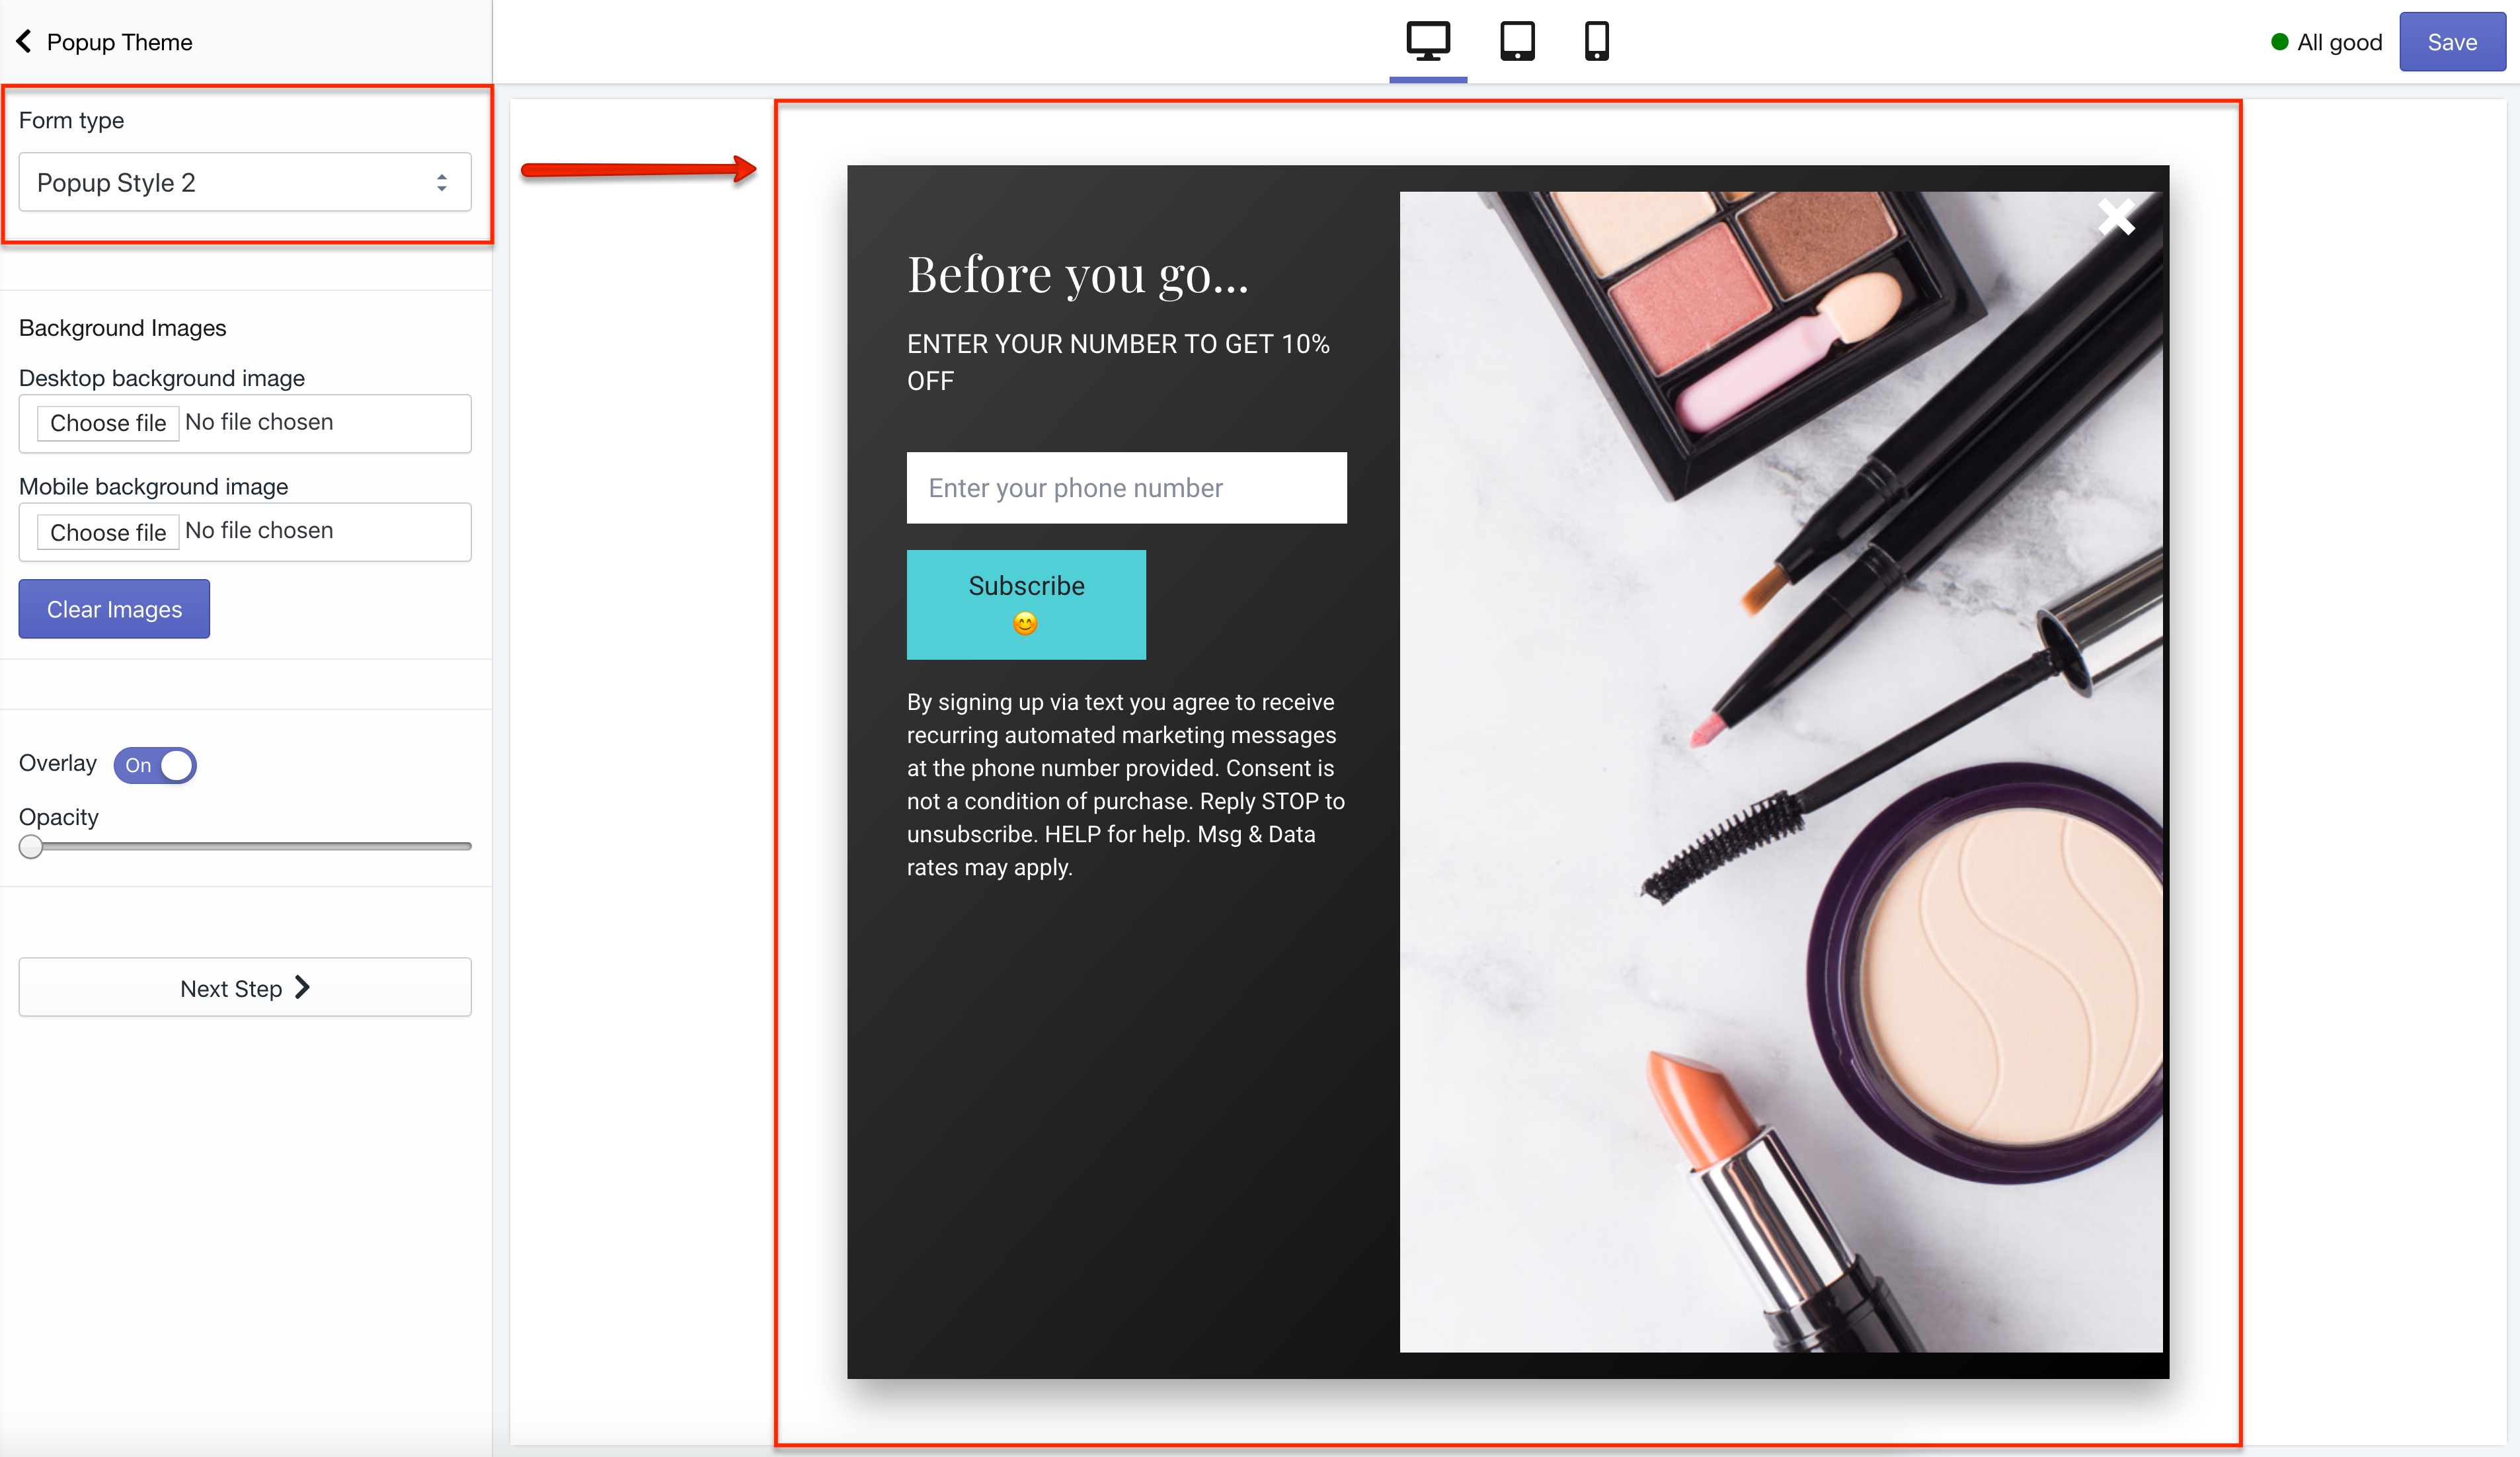The height and width of the screenshot is (1457, 2520).
Task: Click the All good status indicator
Action: tap(2327, 42)
